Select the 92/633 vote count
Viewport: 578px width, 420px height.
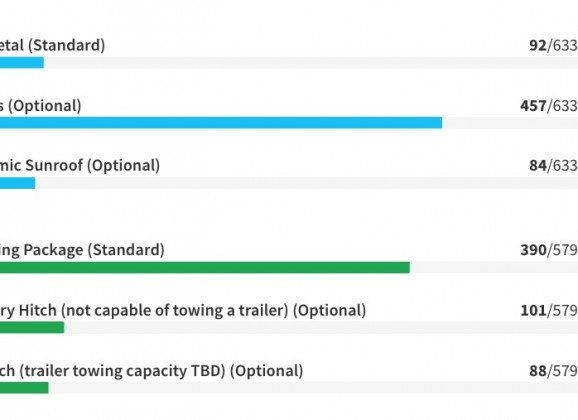tap(554, 45)
